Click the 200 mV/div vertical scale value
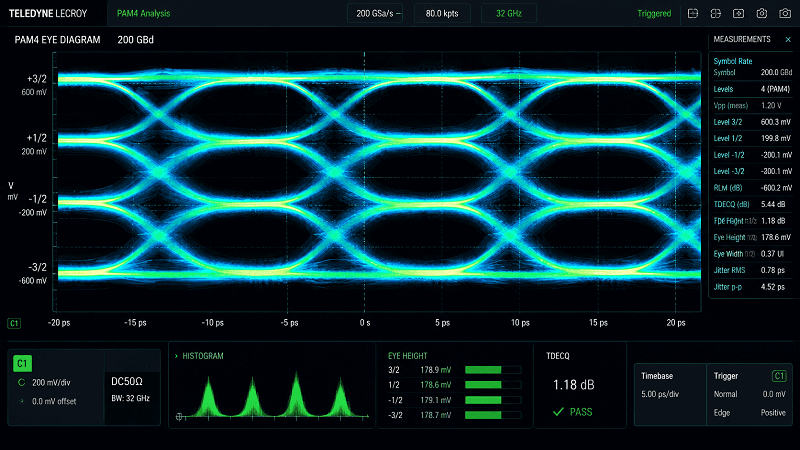Screen dimensions: 800x450 pos(51,383)
